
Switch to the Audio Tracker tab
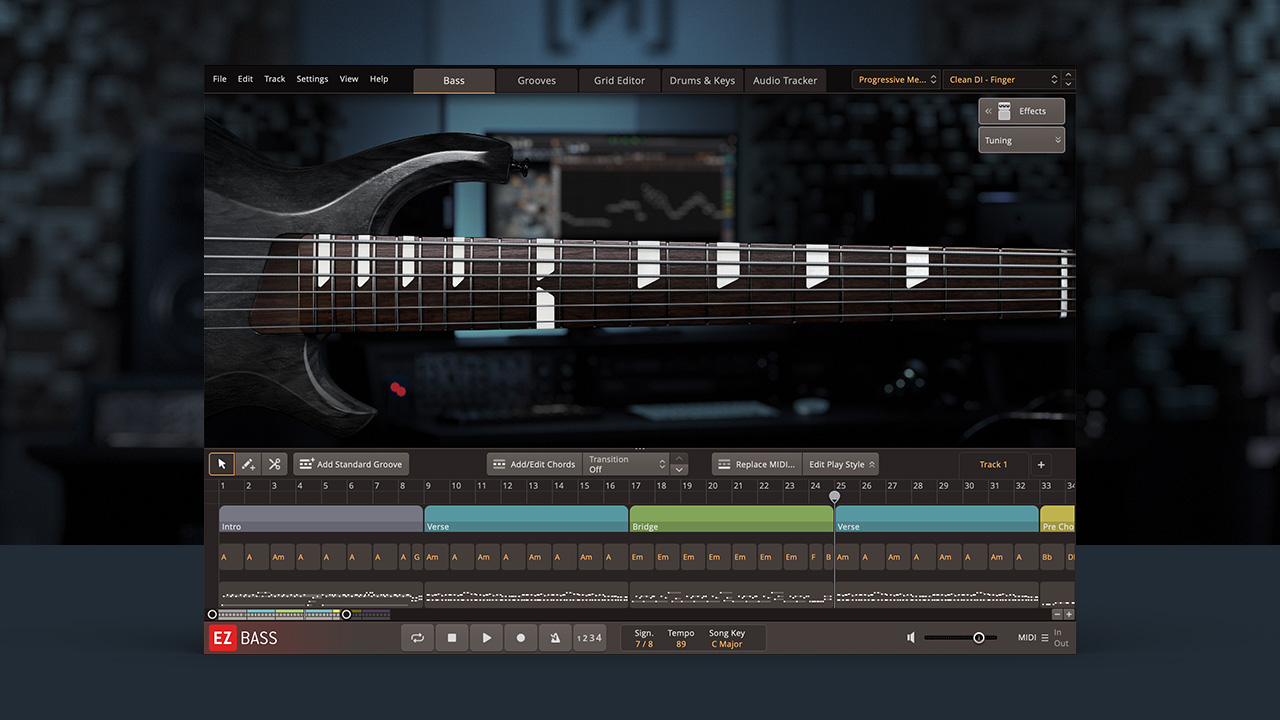[785, 81]
